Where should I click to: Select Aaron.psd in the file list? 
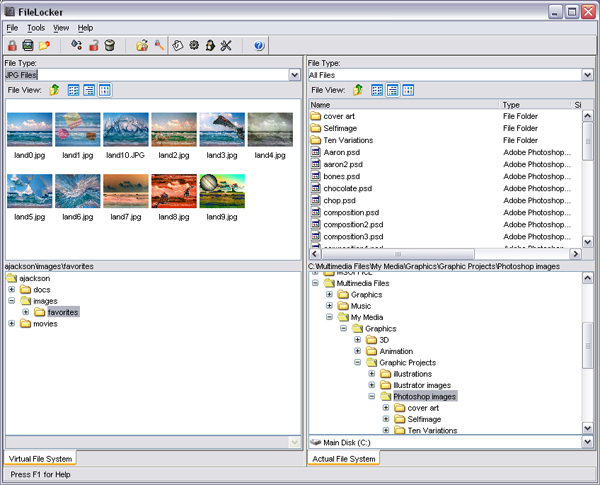(x=342, y=152)
